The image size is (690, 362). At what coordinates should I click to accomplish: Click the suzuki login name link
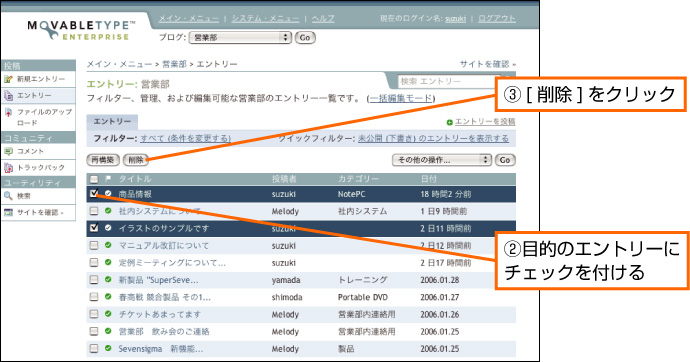click(x=455, y=19)
